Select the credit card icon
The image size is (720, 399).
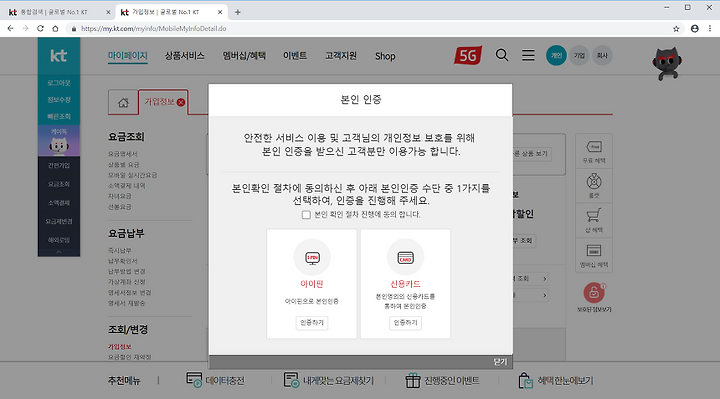point(405,258)
